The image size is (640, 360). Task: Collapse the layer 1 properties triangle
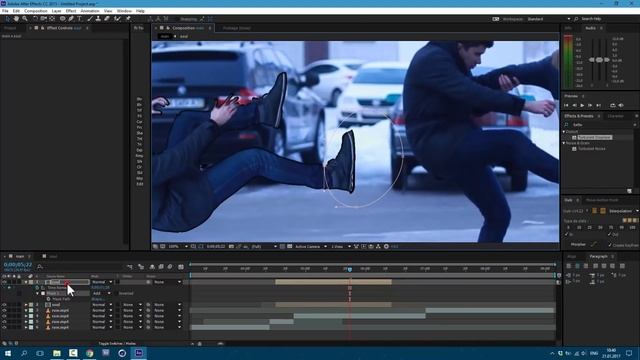(x=26, y=282)
